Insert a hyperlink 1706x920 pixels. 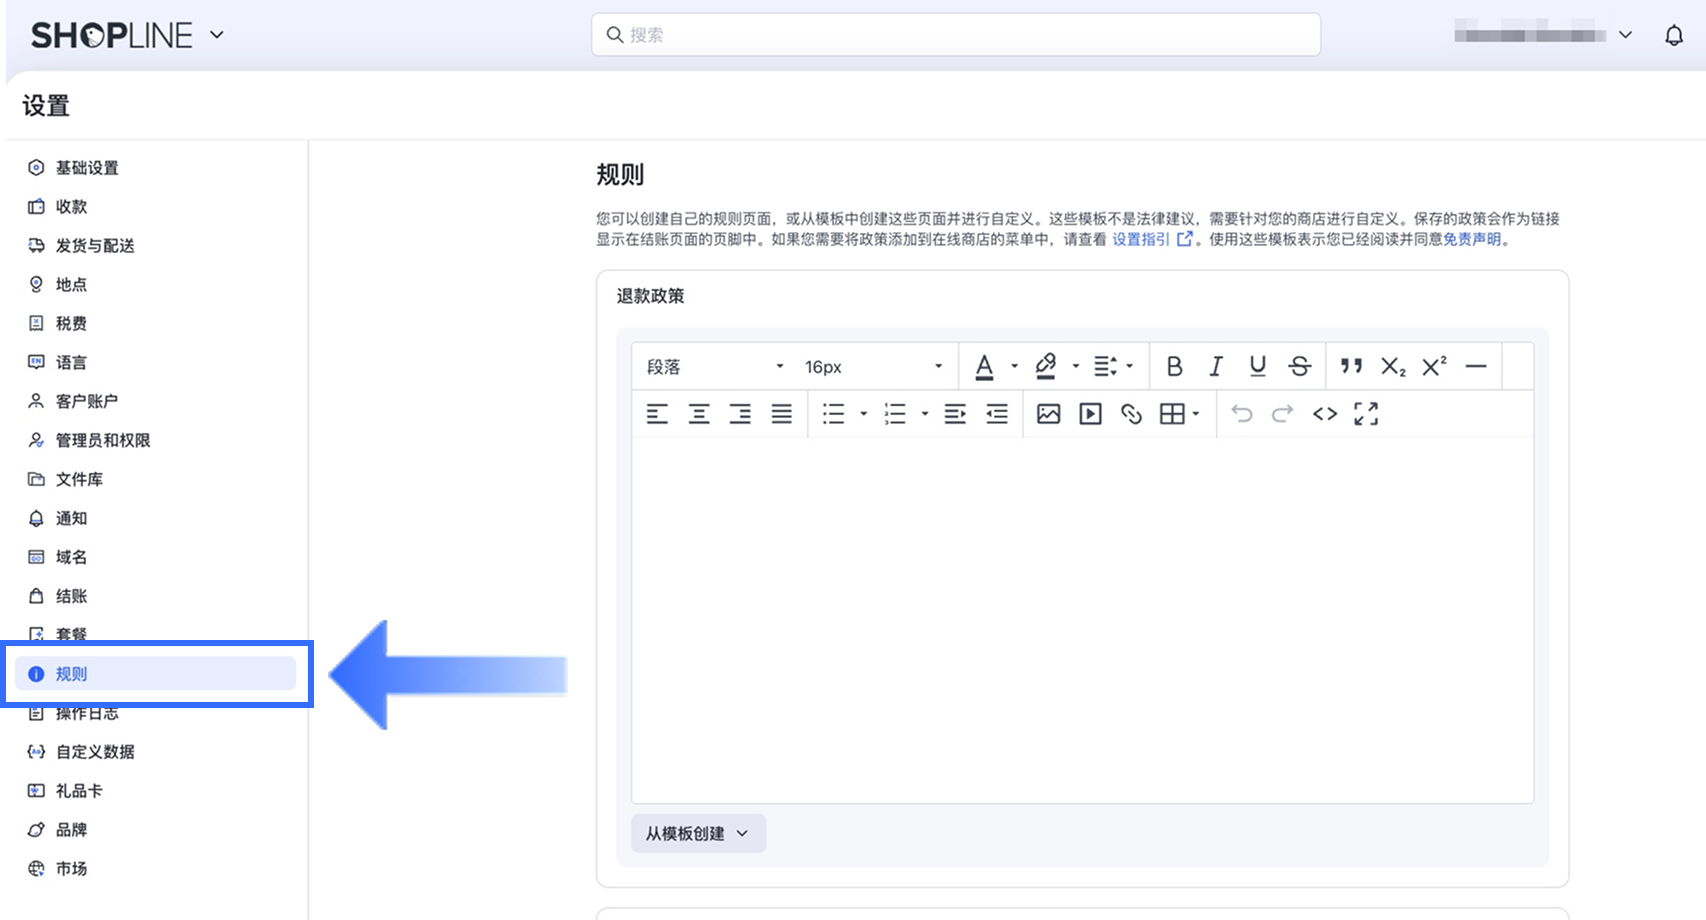tap(1132, 414)
